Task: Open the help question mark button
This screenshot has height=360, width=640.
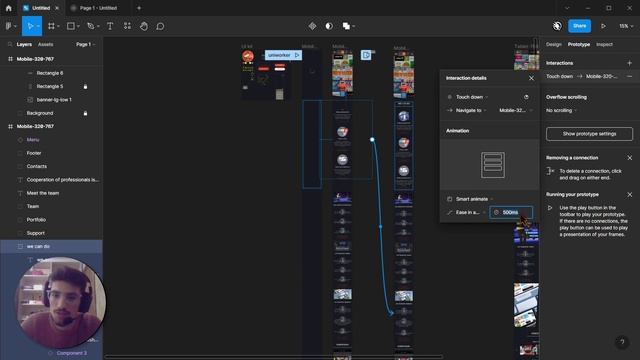Action: pos(622,342)
